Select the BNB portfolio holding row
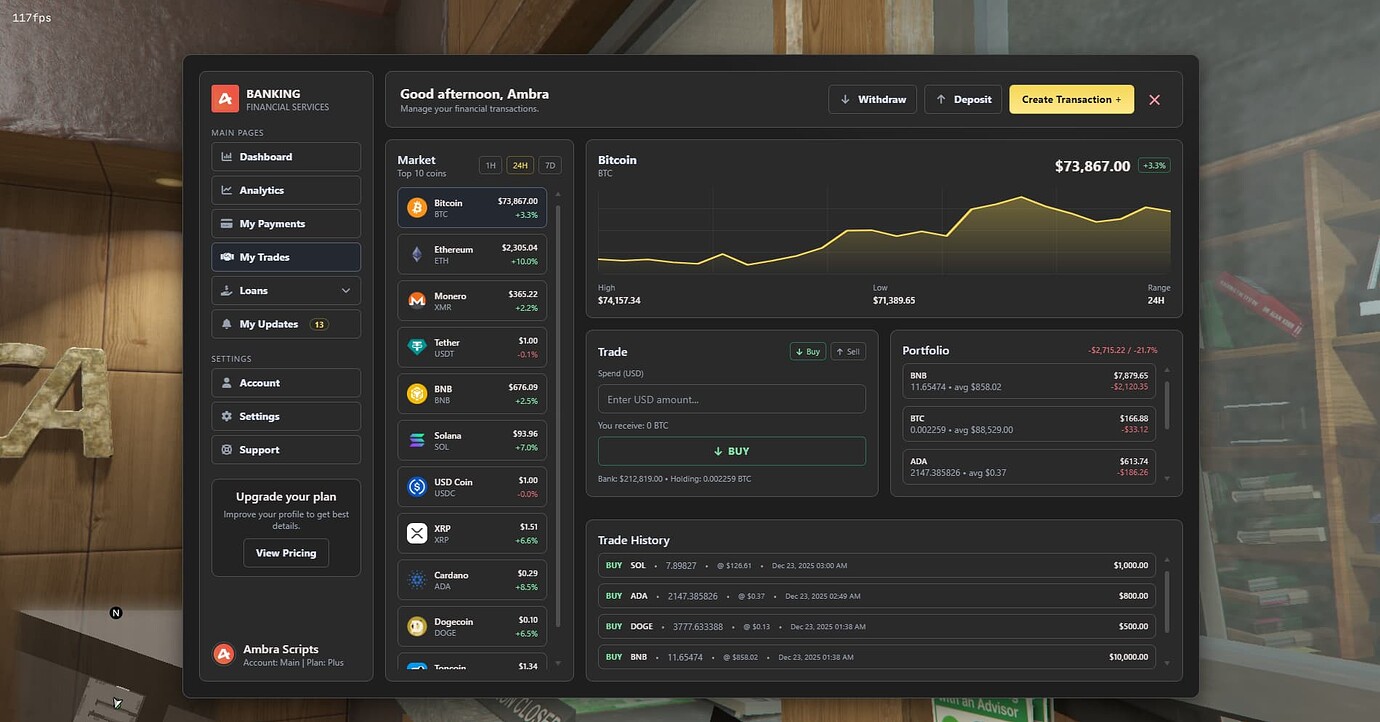Image resolution: width=1380 pixels, height=722 pixels. tap(1029, 381)
